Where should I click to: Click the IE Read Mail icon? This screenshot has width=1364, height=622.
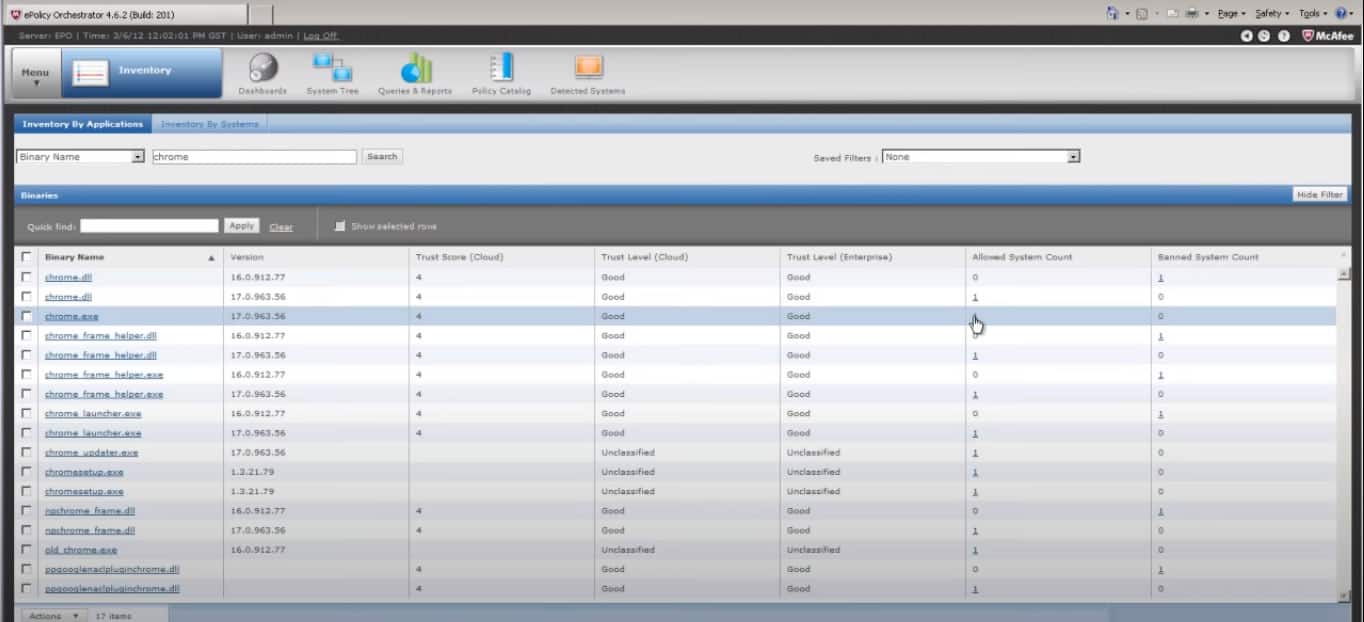coord(1172,13)
